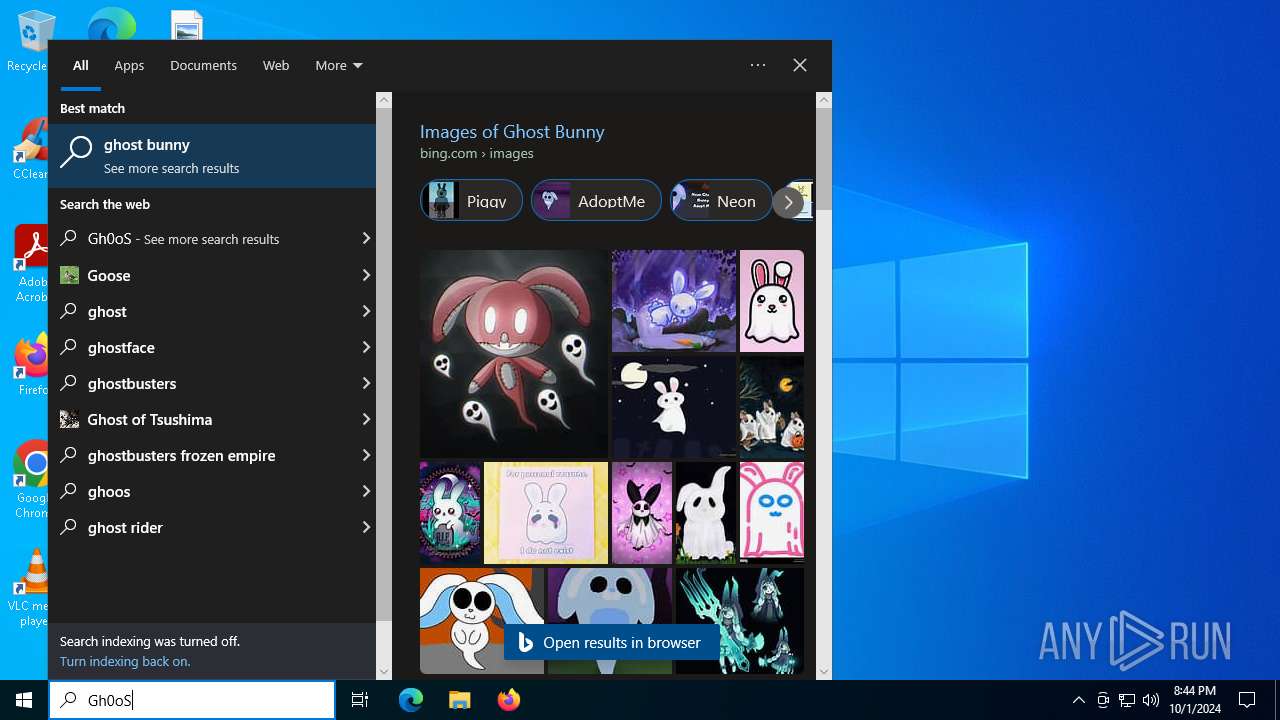1280x720 pixels.
Task: Show next image filter chips arrow
Action: [788, 202]
